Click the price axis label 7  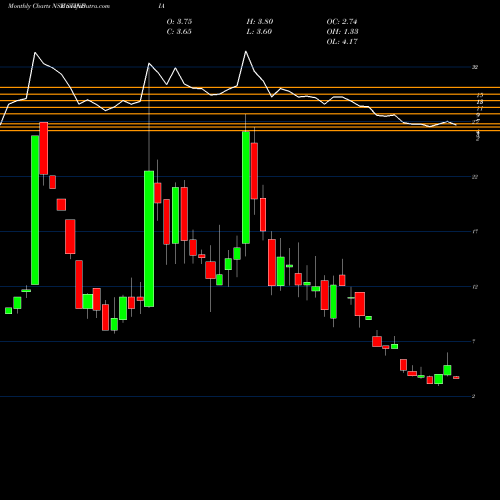pyautogui.click(x=474, y=342)
